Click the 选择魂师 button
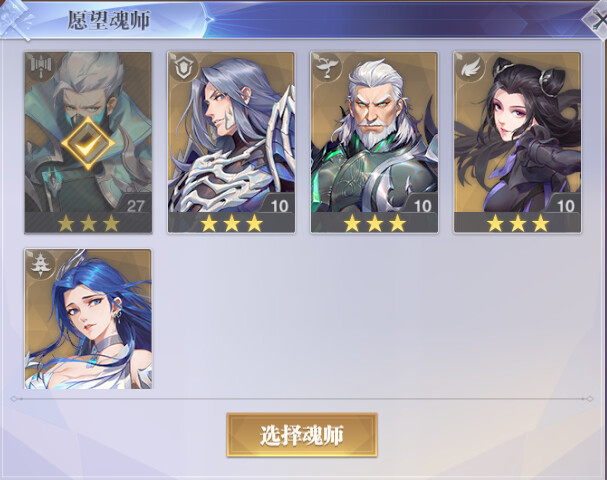 point(302,435)
